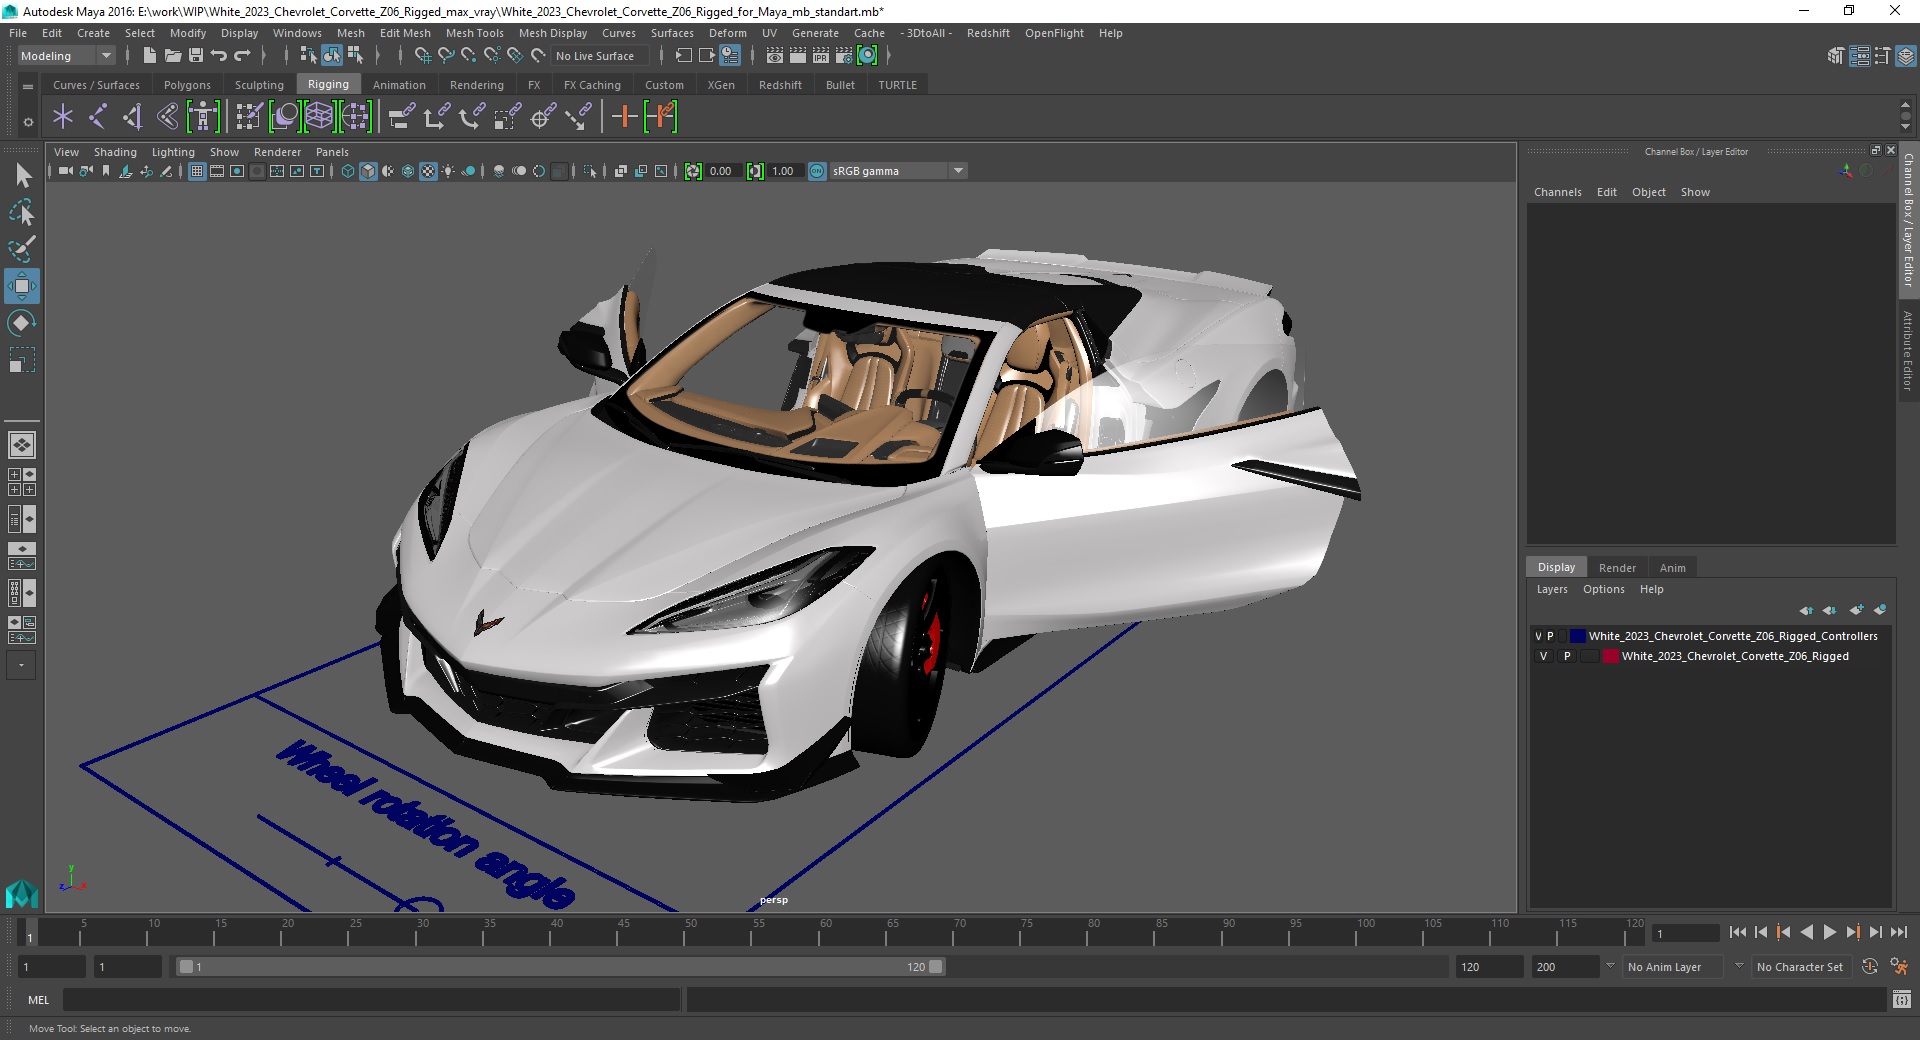Viewport: 1920px width, 1040px height.
Task: Click the Save Scene disk icon
Action: click(196, 56)
